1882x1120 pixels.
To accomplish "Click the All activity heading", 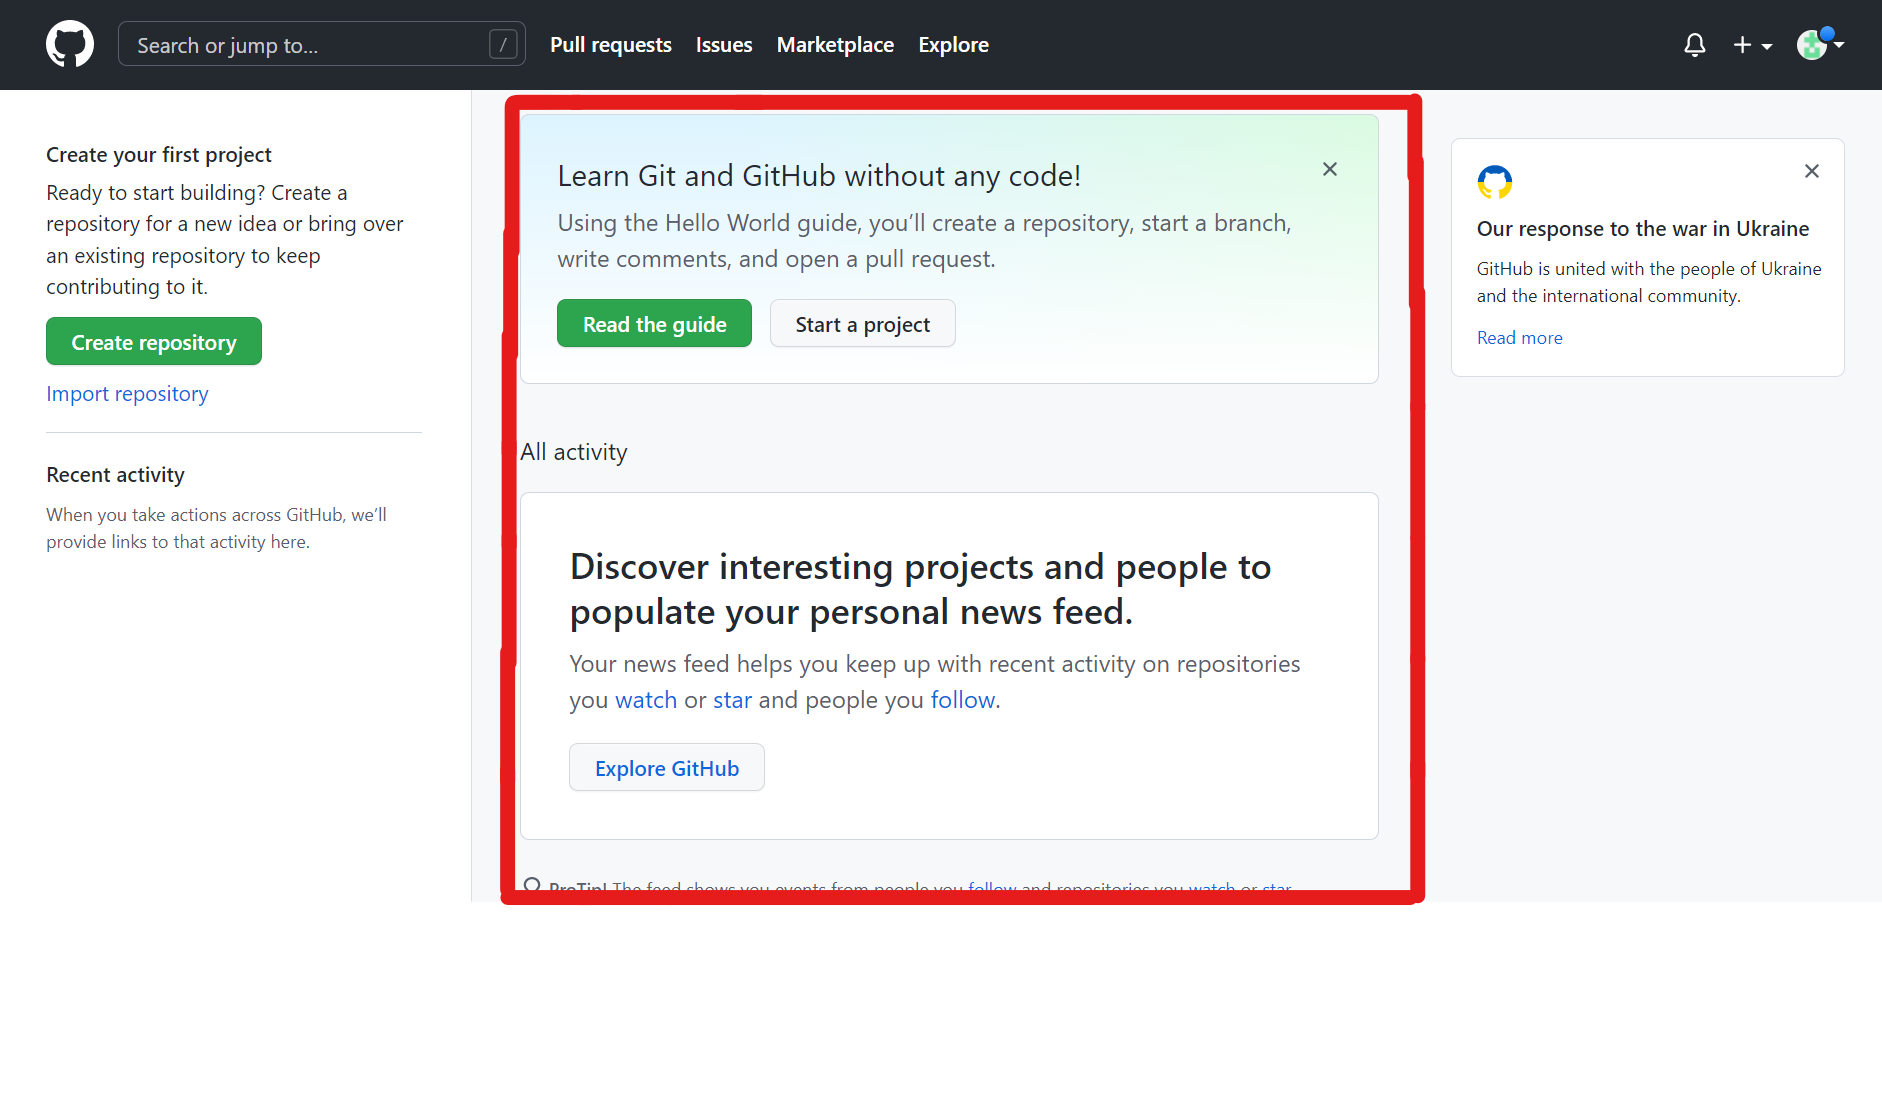I will click(574, 452).
